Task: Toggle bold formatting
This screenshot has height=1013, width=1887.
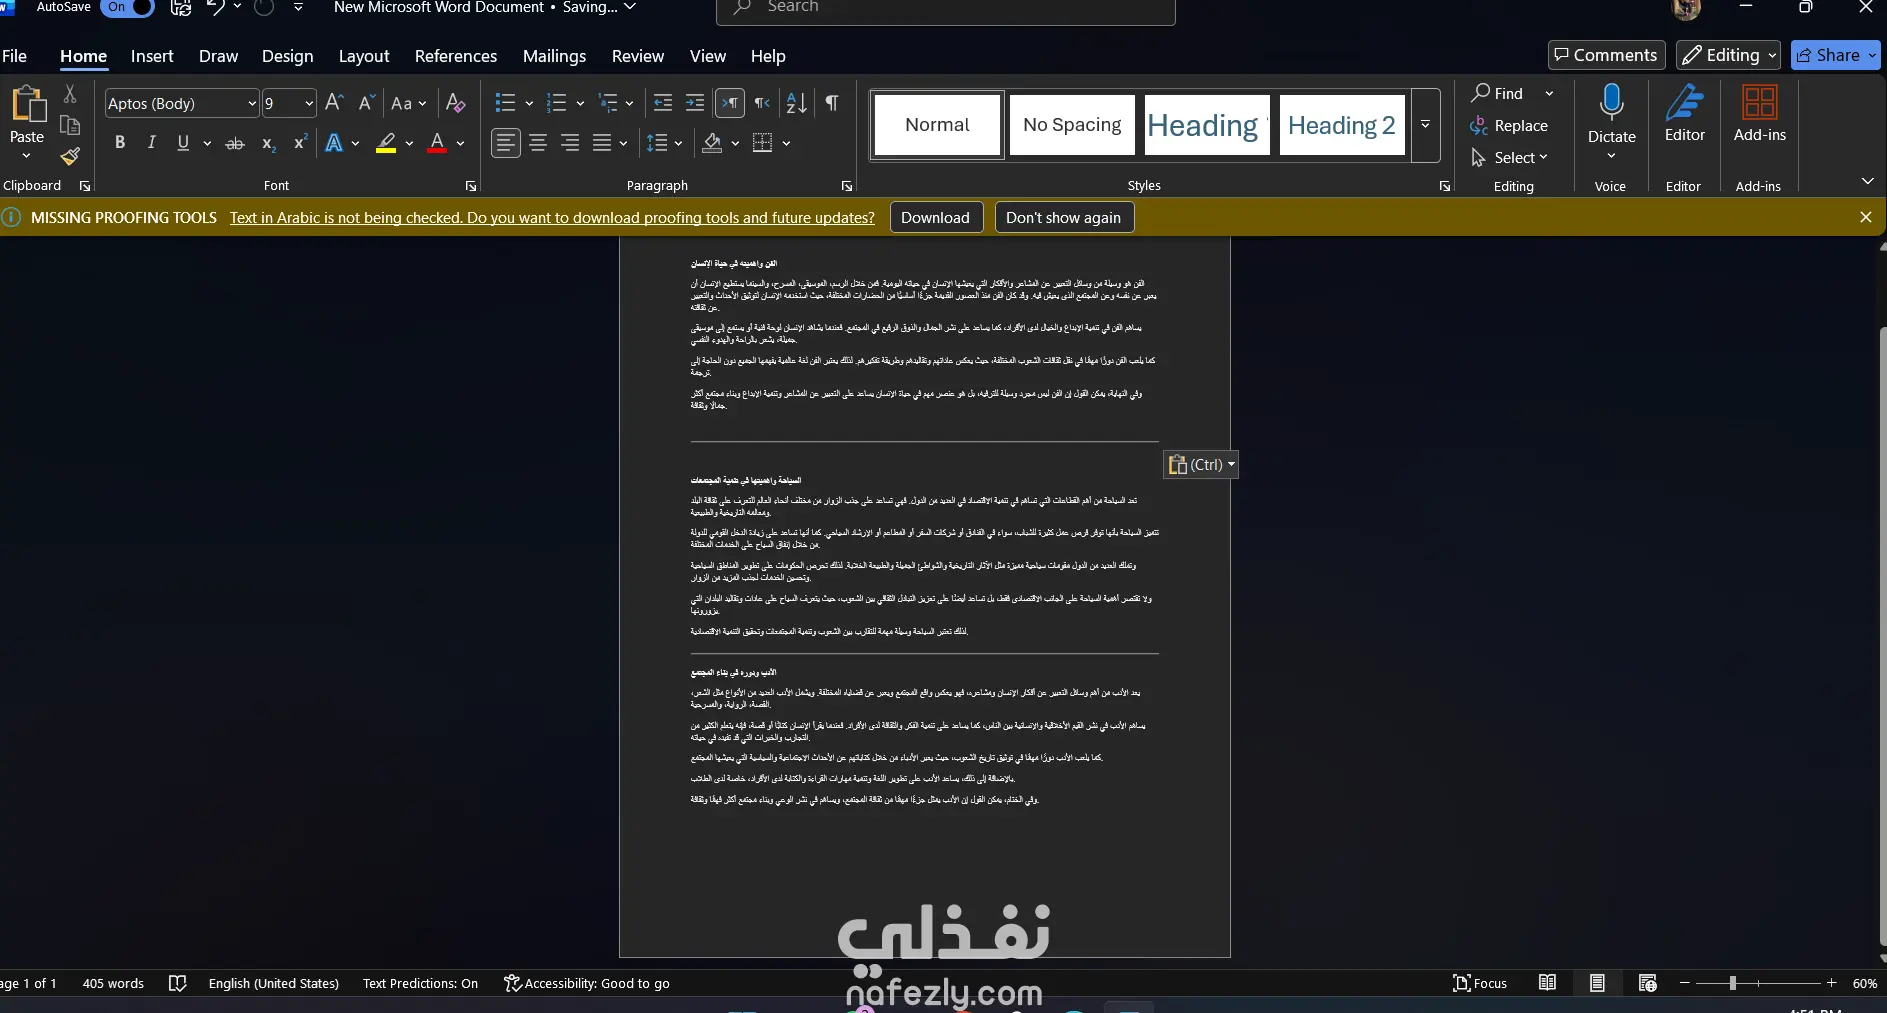Action: (x=120, y=143)
